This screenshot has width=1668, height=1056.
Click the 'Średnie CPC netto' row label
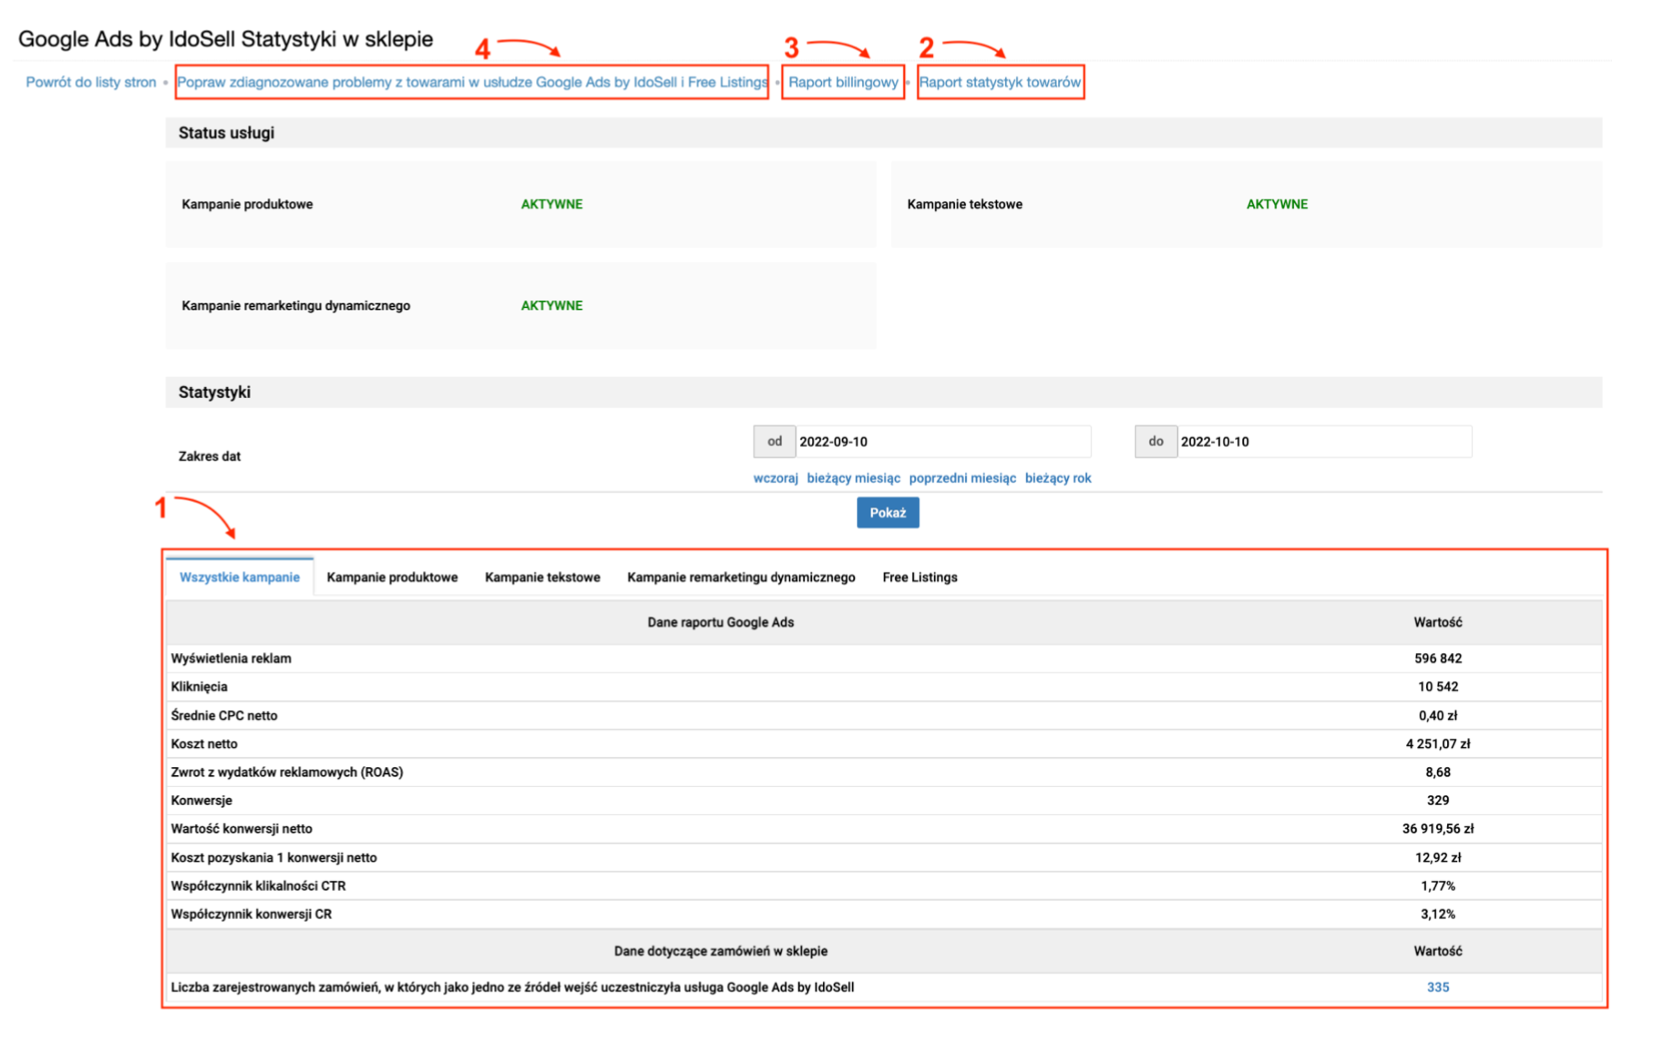224,715
